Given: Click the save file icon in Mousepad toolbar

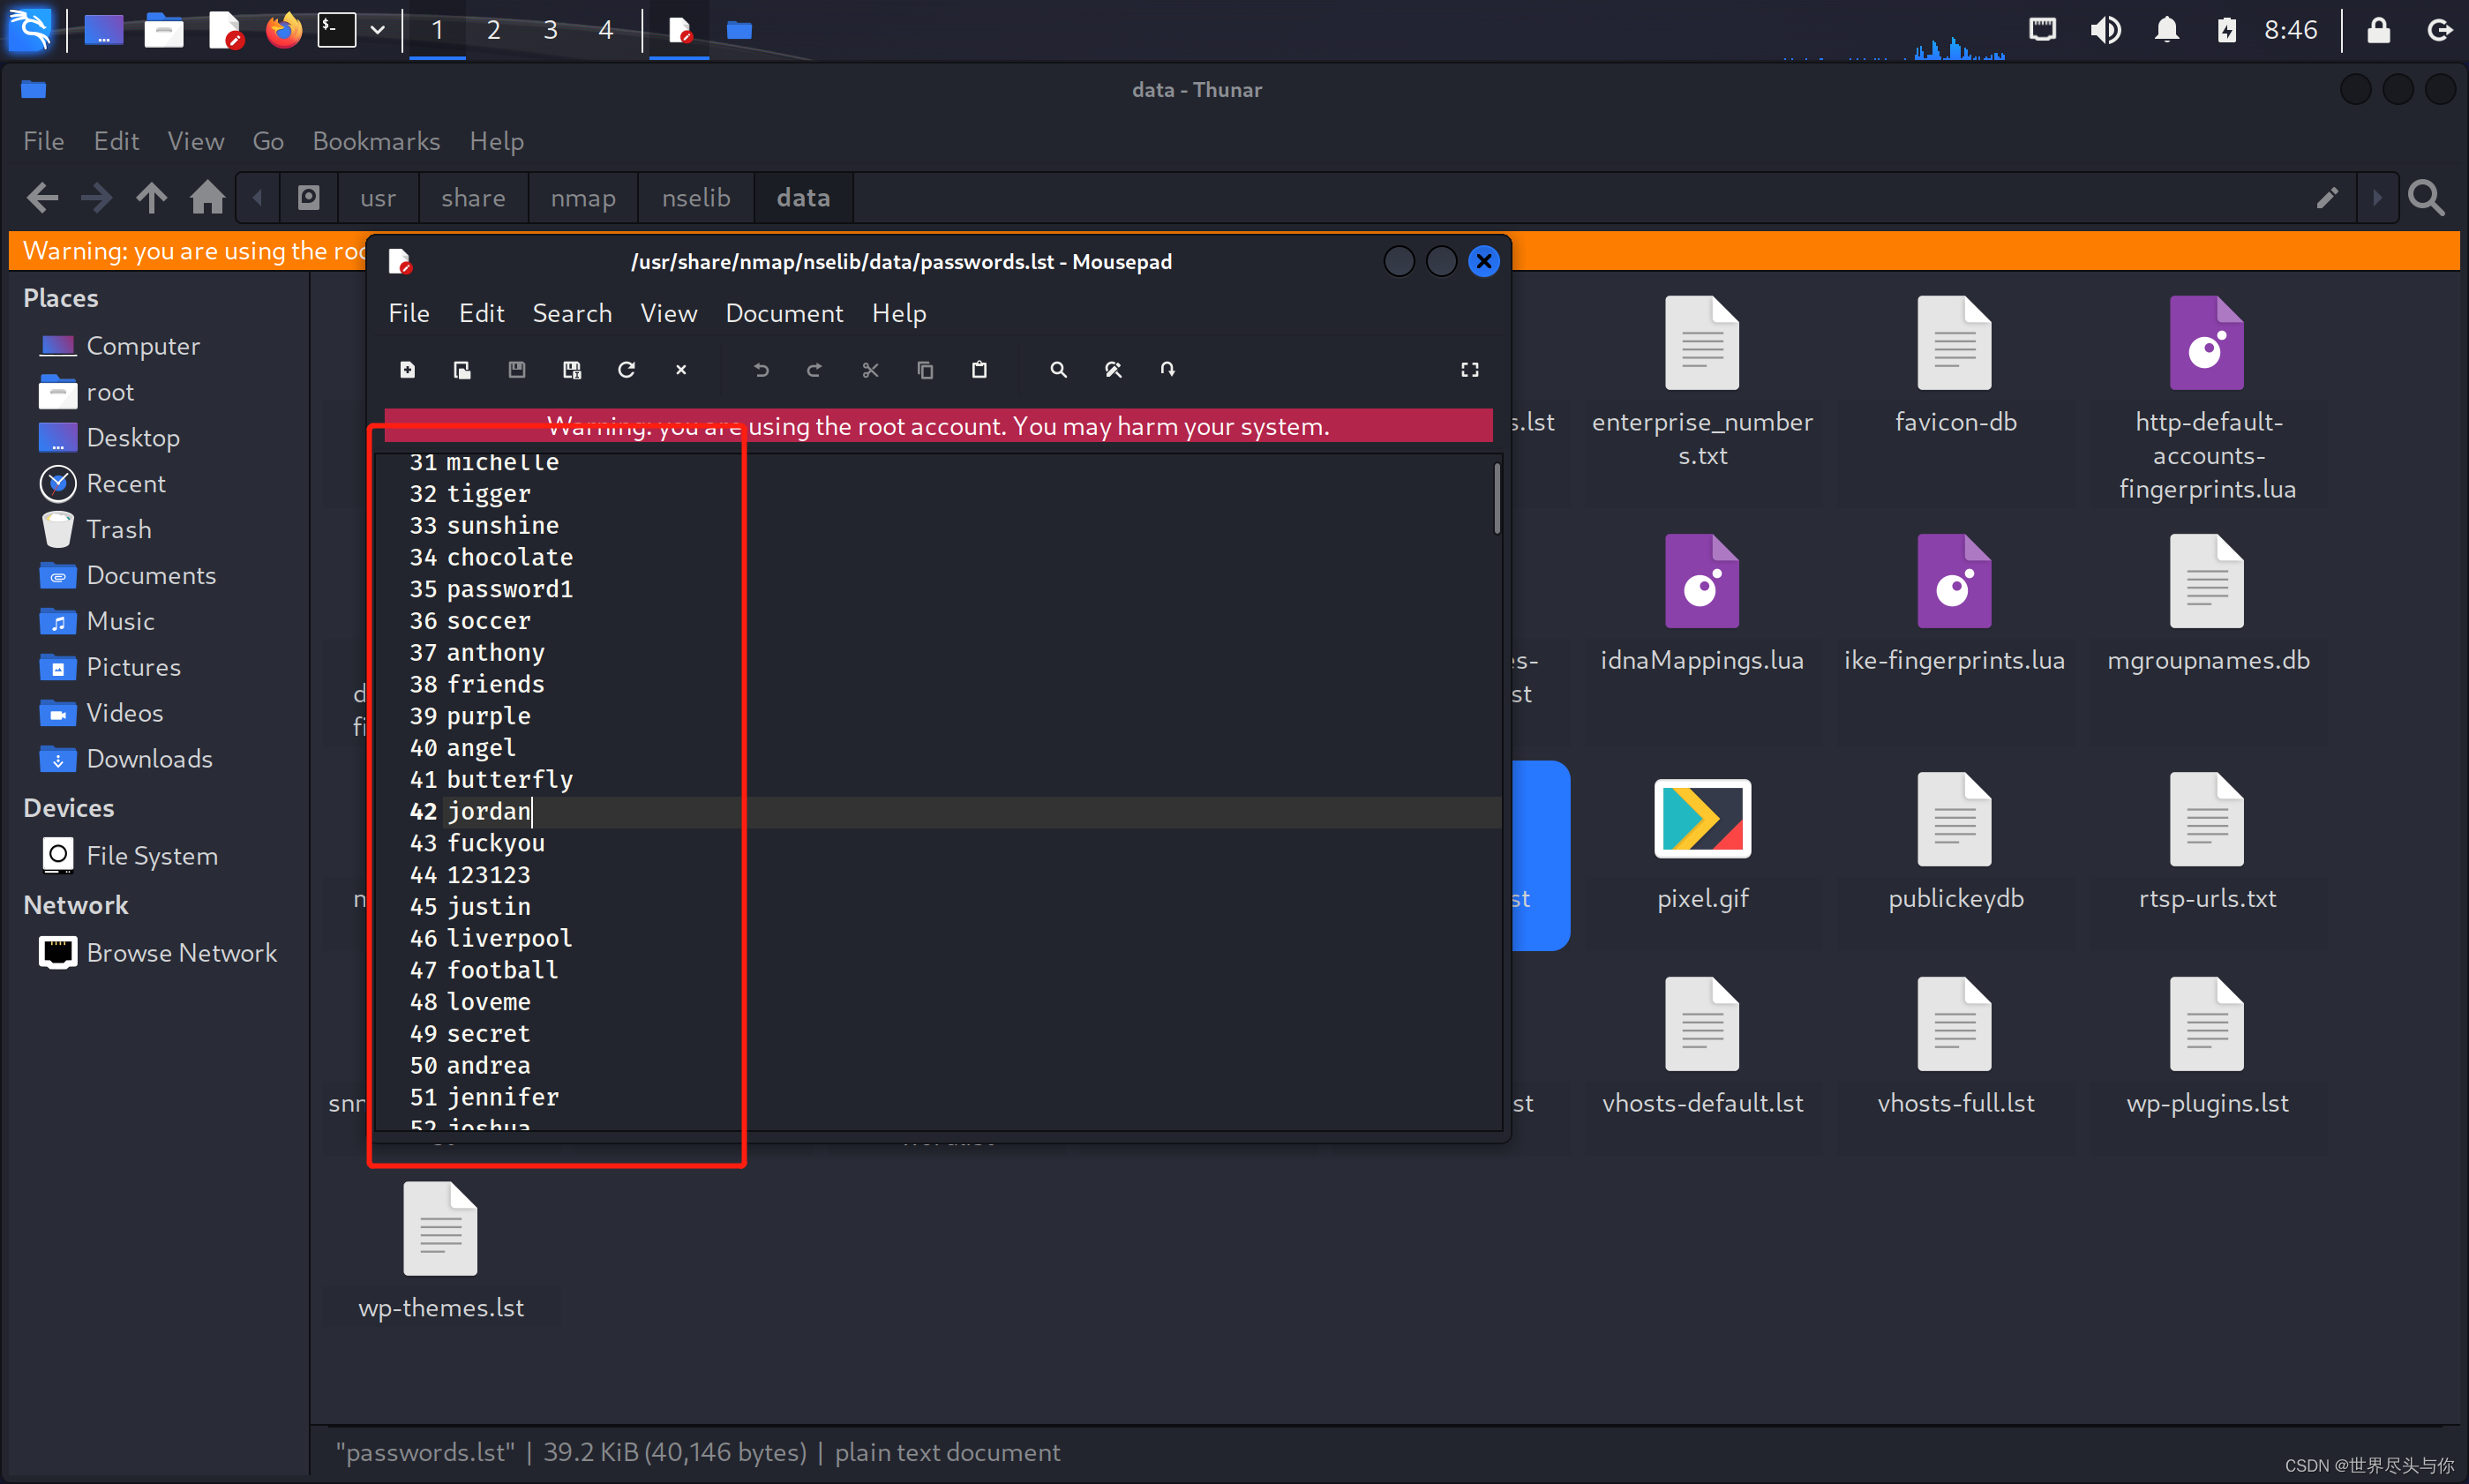Looking at the screenshot, I should [517, 369].
